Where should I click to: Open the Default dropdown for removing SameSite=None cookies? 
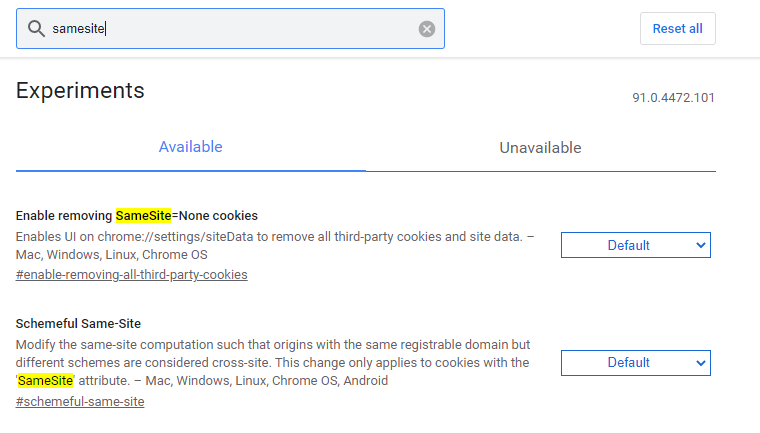(x=629, y=245)
